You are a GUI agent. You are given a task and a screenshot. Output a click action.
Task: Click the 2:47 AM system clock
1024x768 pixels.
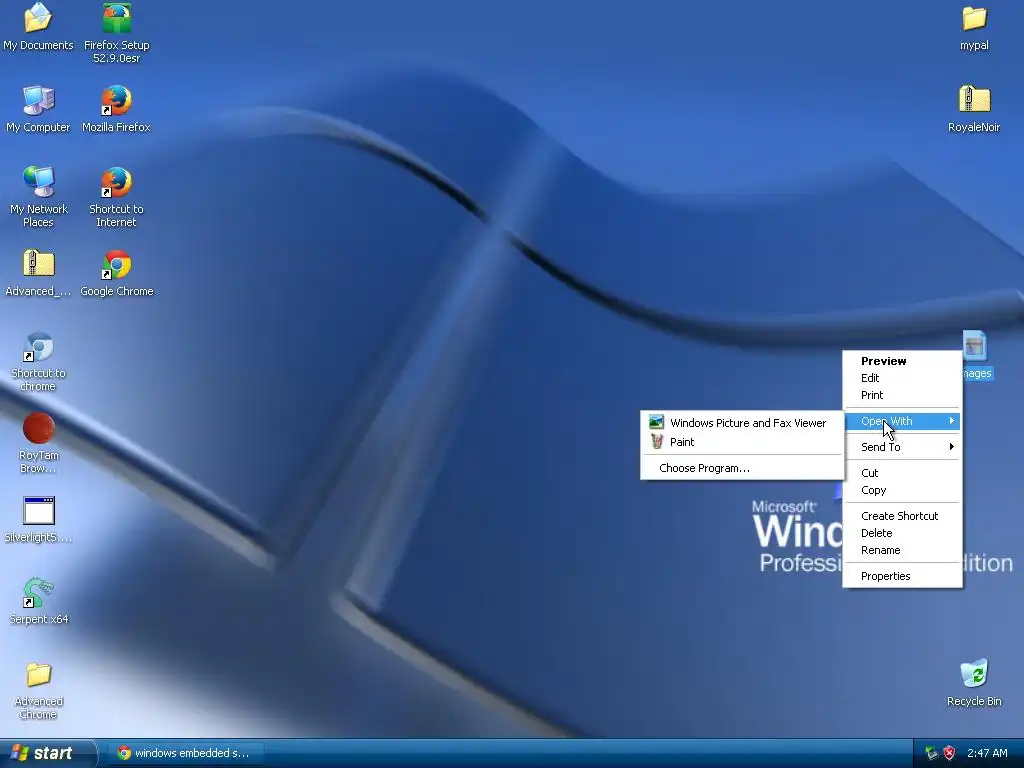click(x=987, y=753)
